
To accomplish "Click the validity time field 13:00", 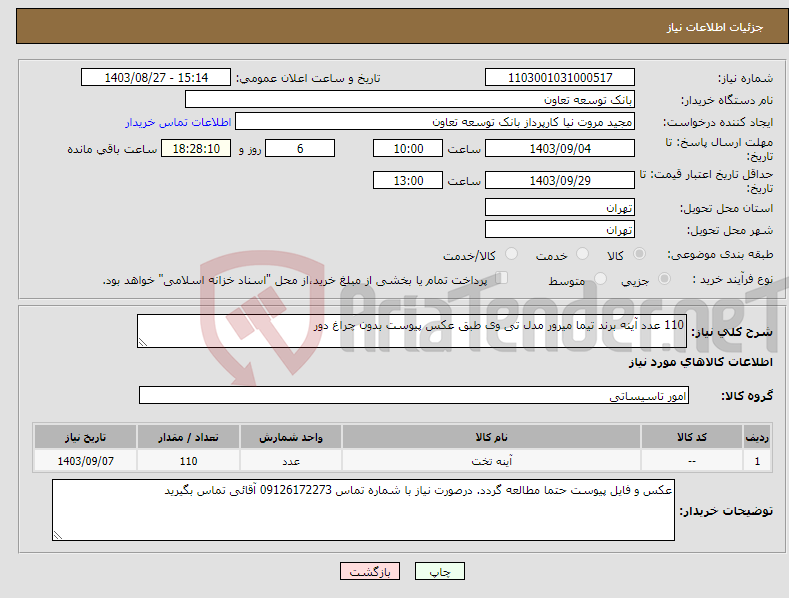I will point(408,180).
